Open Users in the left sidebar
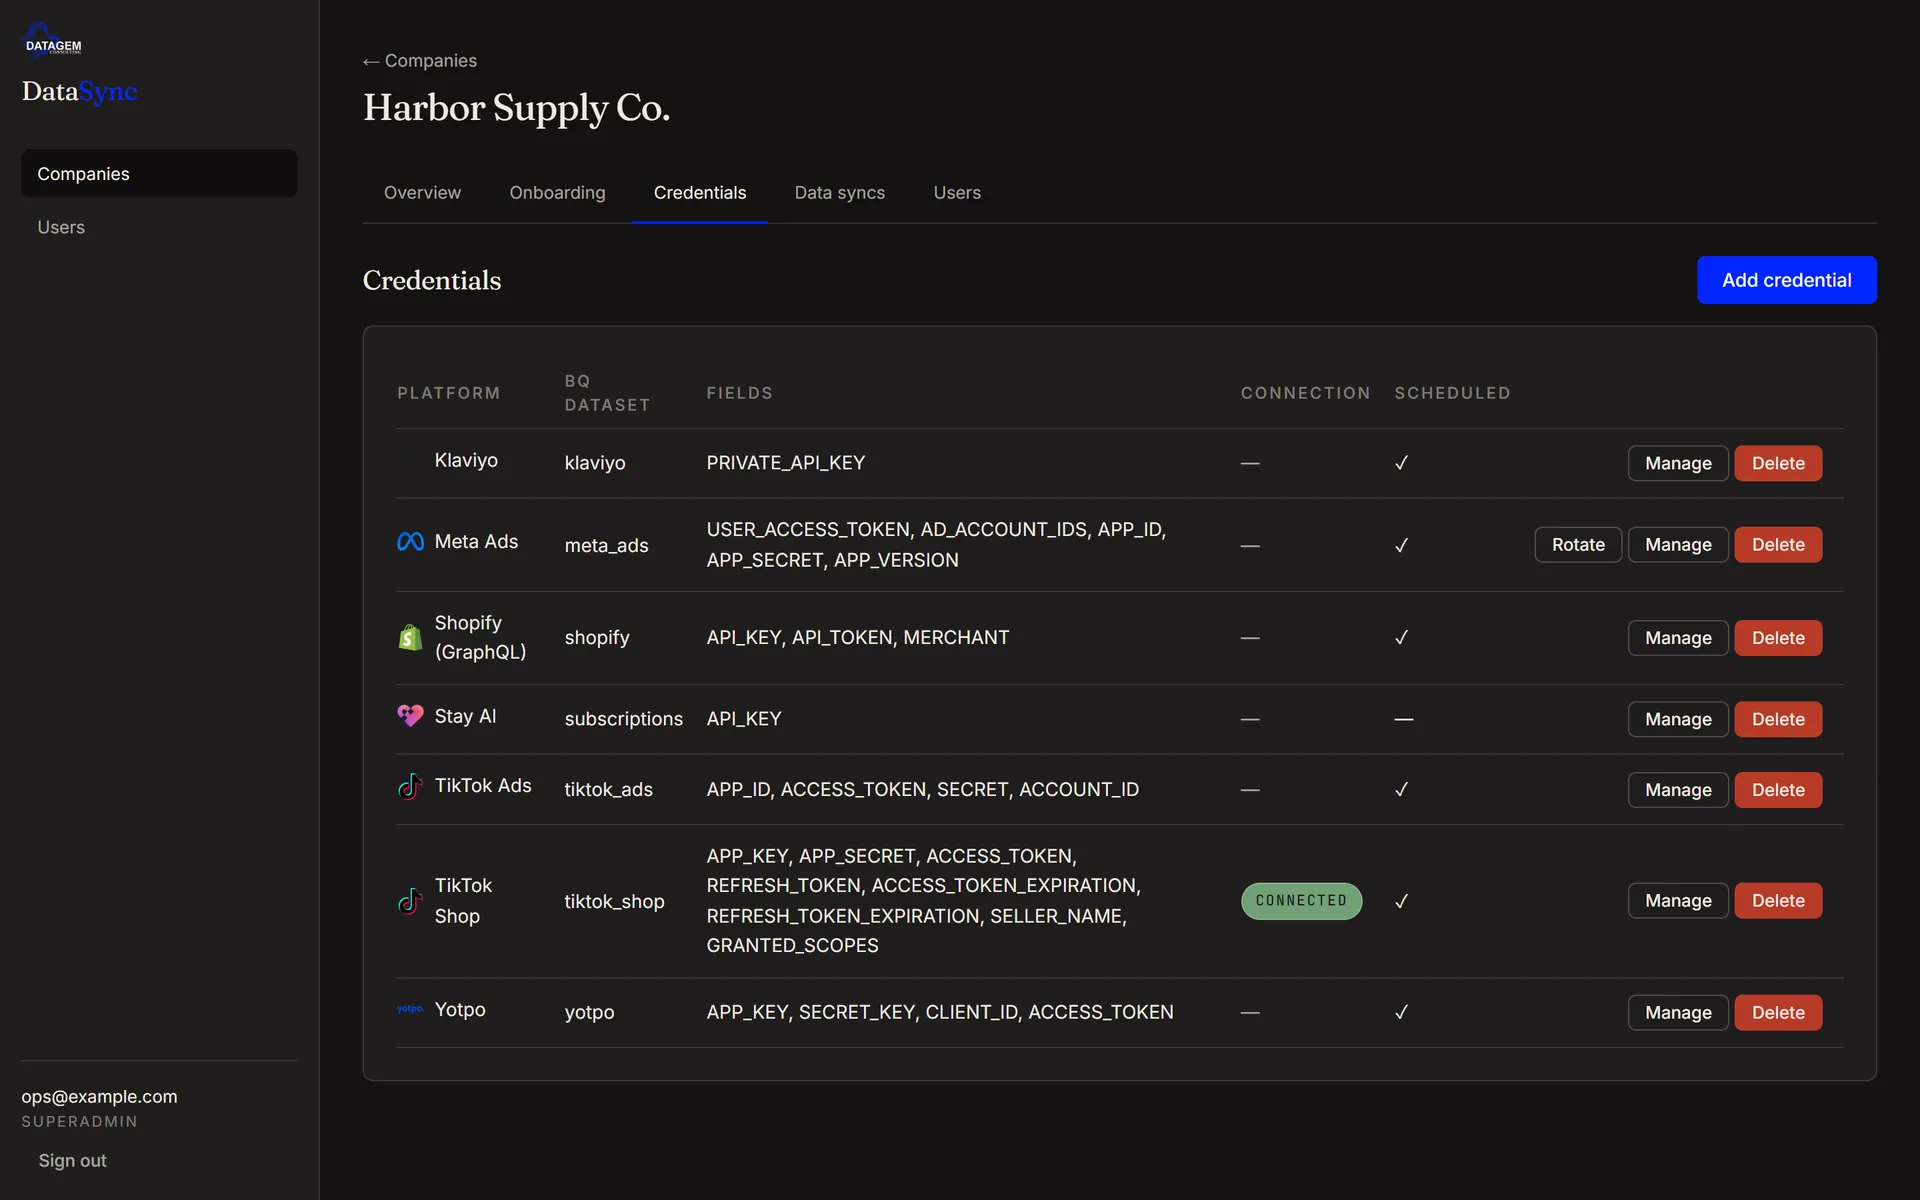Screen dimensions: 1920x1200 159,227
